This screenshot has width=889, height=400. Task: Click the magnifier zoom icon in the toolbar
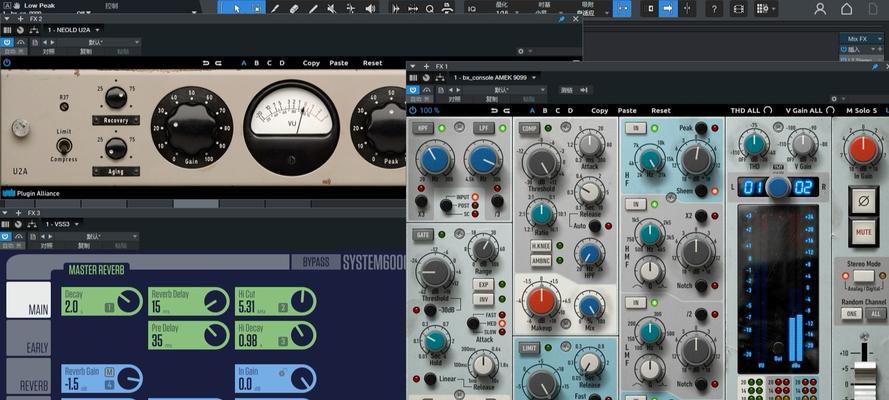pos(430,8)
